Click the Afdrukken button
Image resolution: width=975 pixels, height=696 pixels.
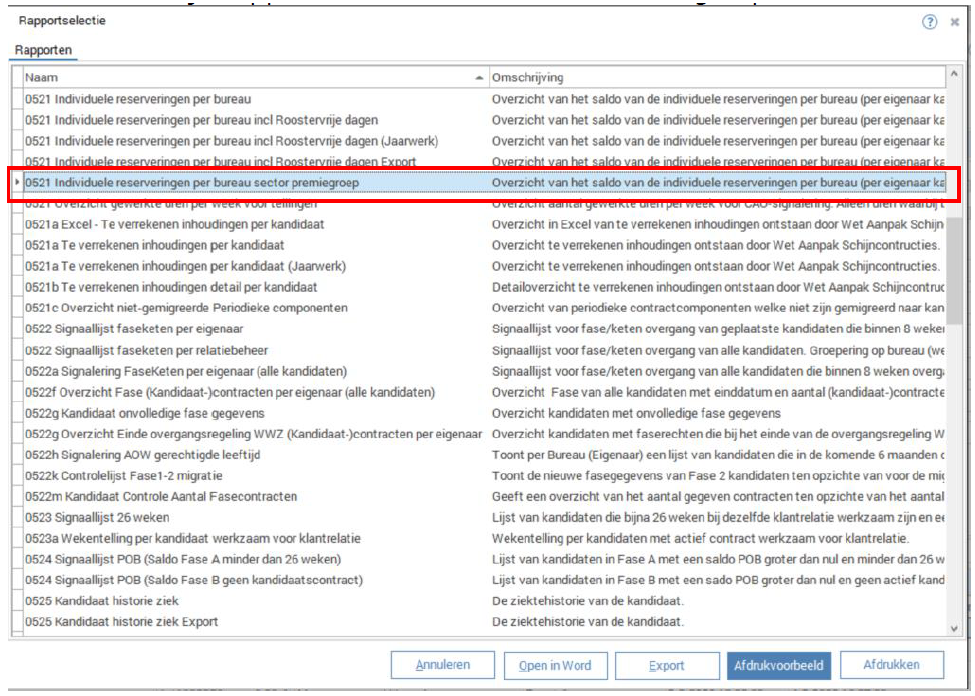pos(891,665)
